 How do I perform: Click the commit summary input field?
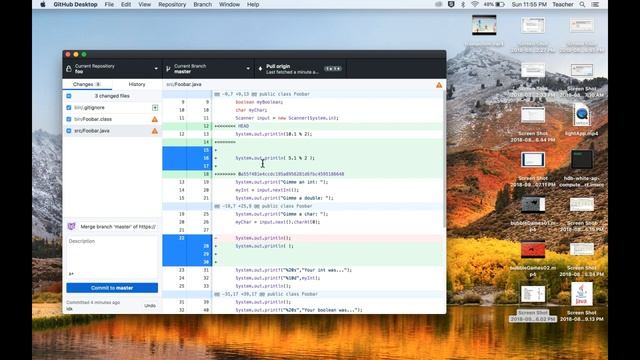(118, 227)
